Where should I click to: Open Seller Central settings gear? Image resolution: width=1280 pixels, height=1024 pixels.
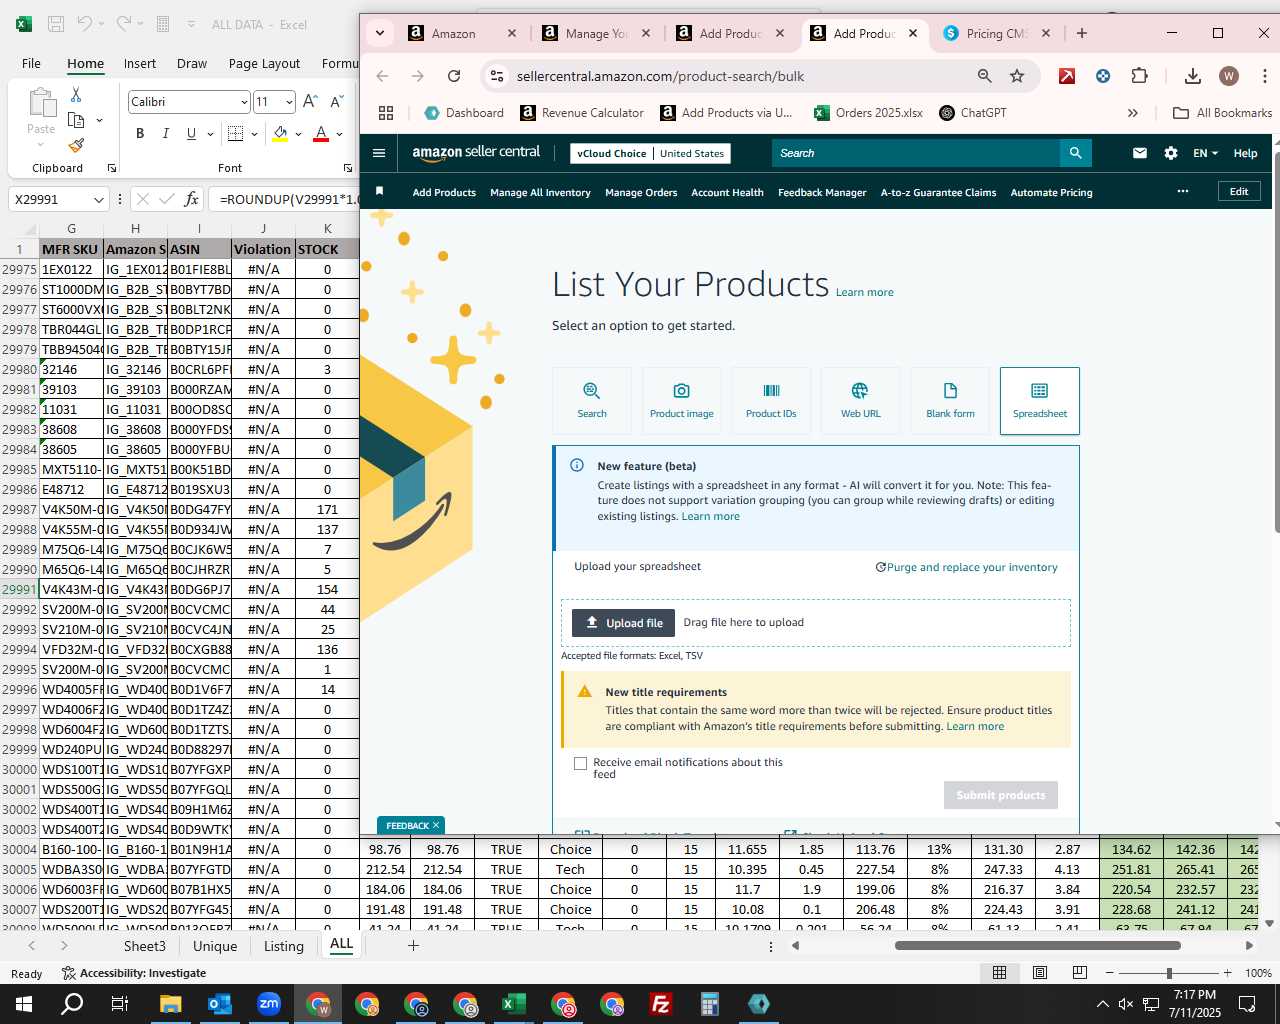[1171, 153]
